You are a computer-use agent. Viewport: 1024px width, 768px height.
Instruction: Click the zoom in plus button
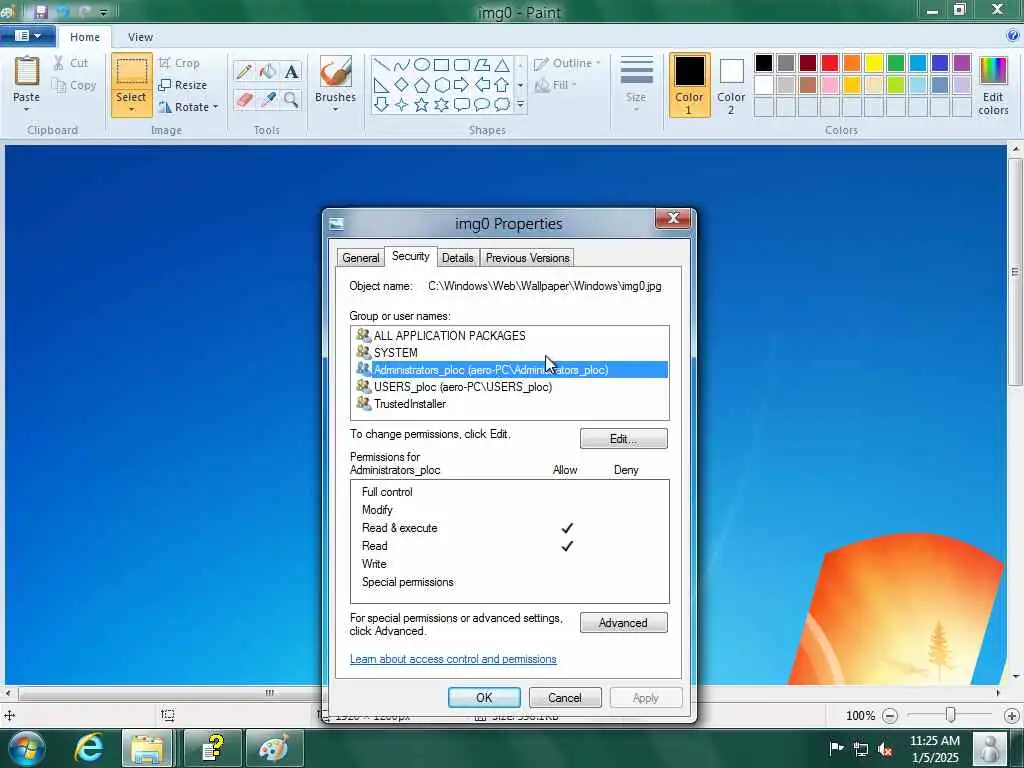click(1012, 716)
